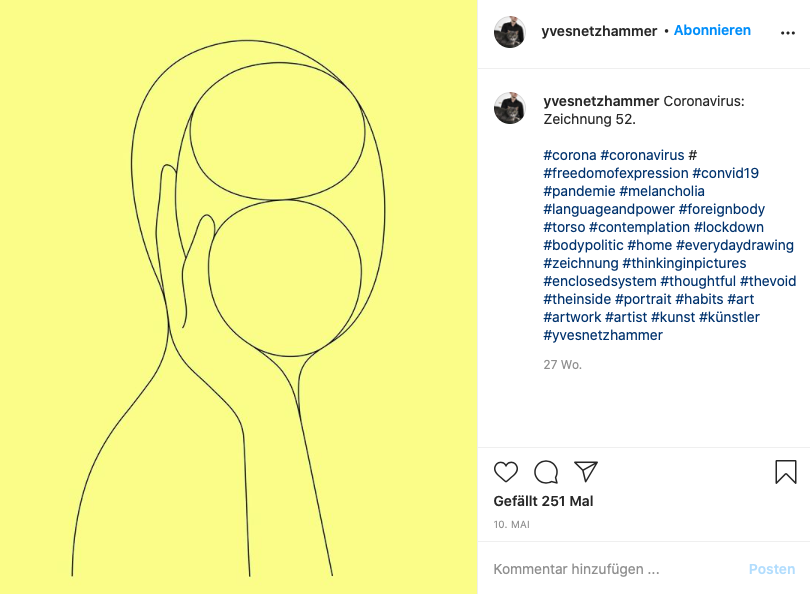Click Abonnieren to follow the account
The image size is (810, 594).
pos(712,30)
